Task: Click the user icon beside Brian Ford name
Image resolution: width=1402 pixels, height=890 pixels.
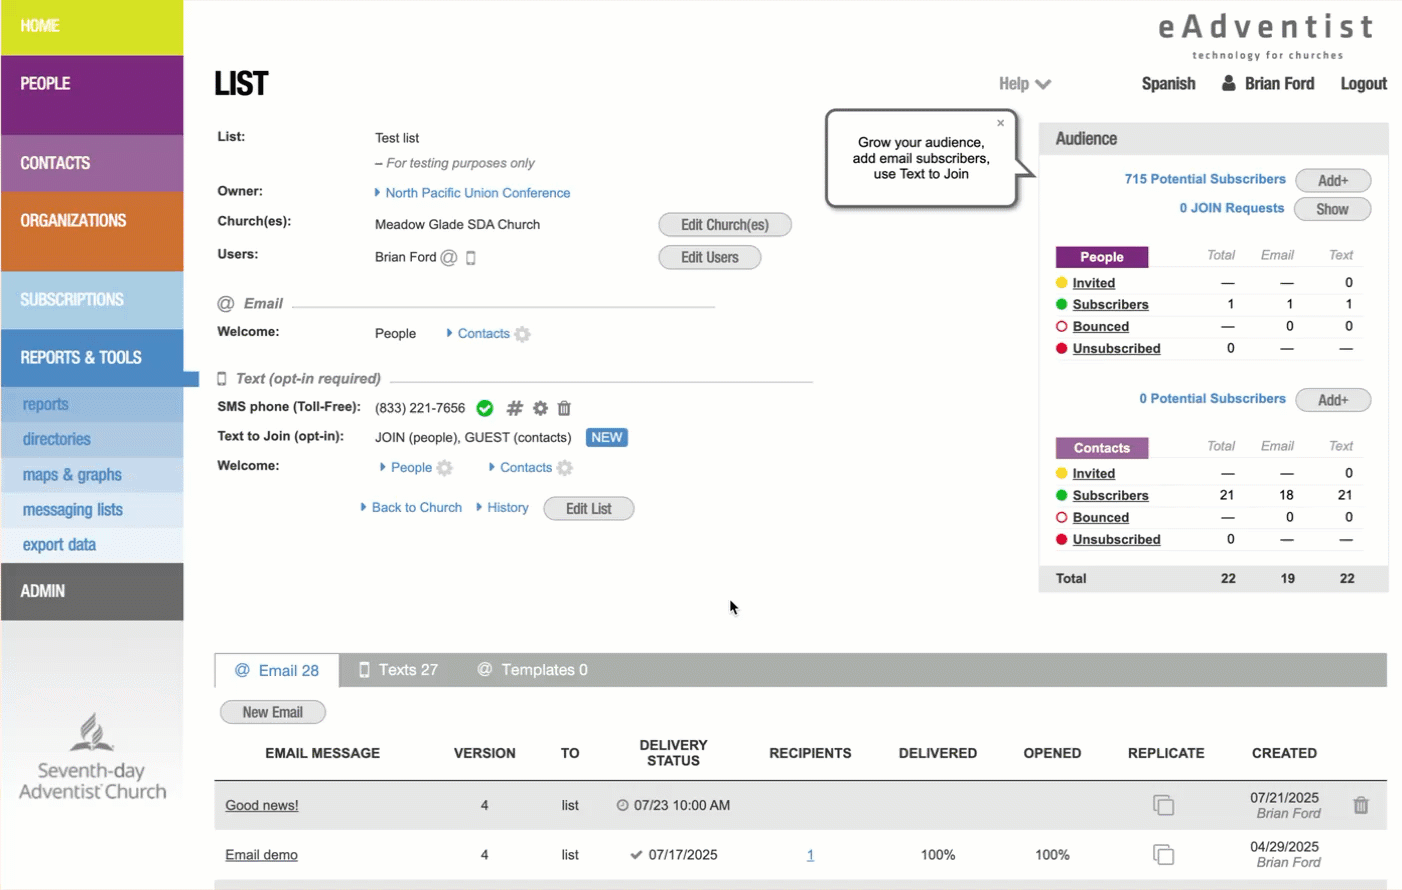Action: (x=1228, y=83)
